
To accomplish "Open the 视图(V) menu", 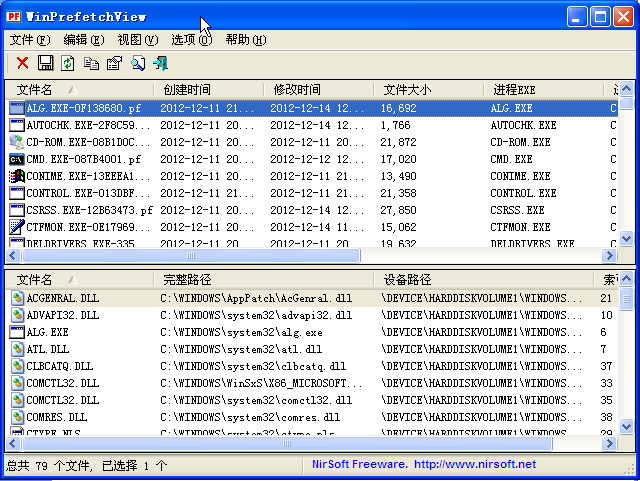I will tap(138, 40).
